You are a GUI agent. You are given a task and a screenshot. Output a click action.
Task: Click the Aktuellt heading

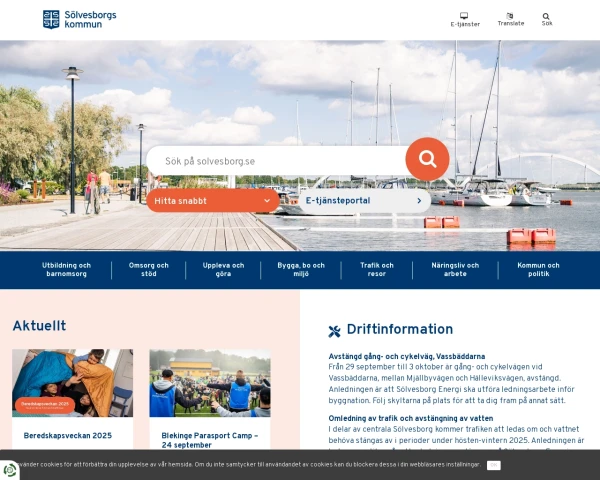tap(39, 326)
